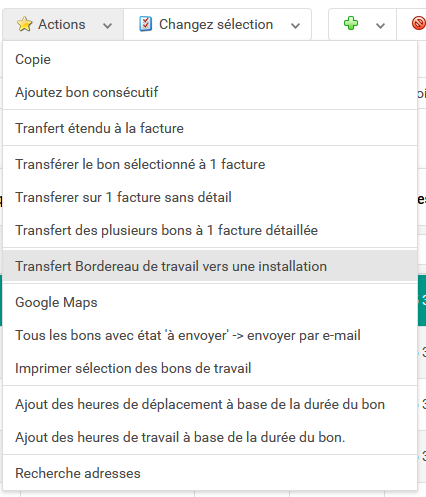Click the star icon on Actions button

pyautogui.click(x=24, y=24)
